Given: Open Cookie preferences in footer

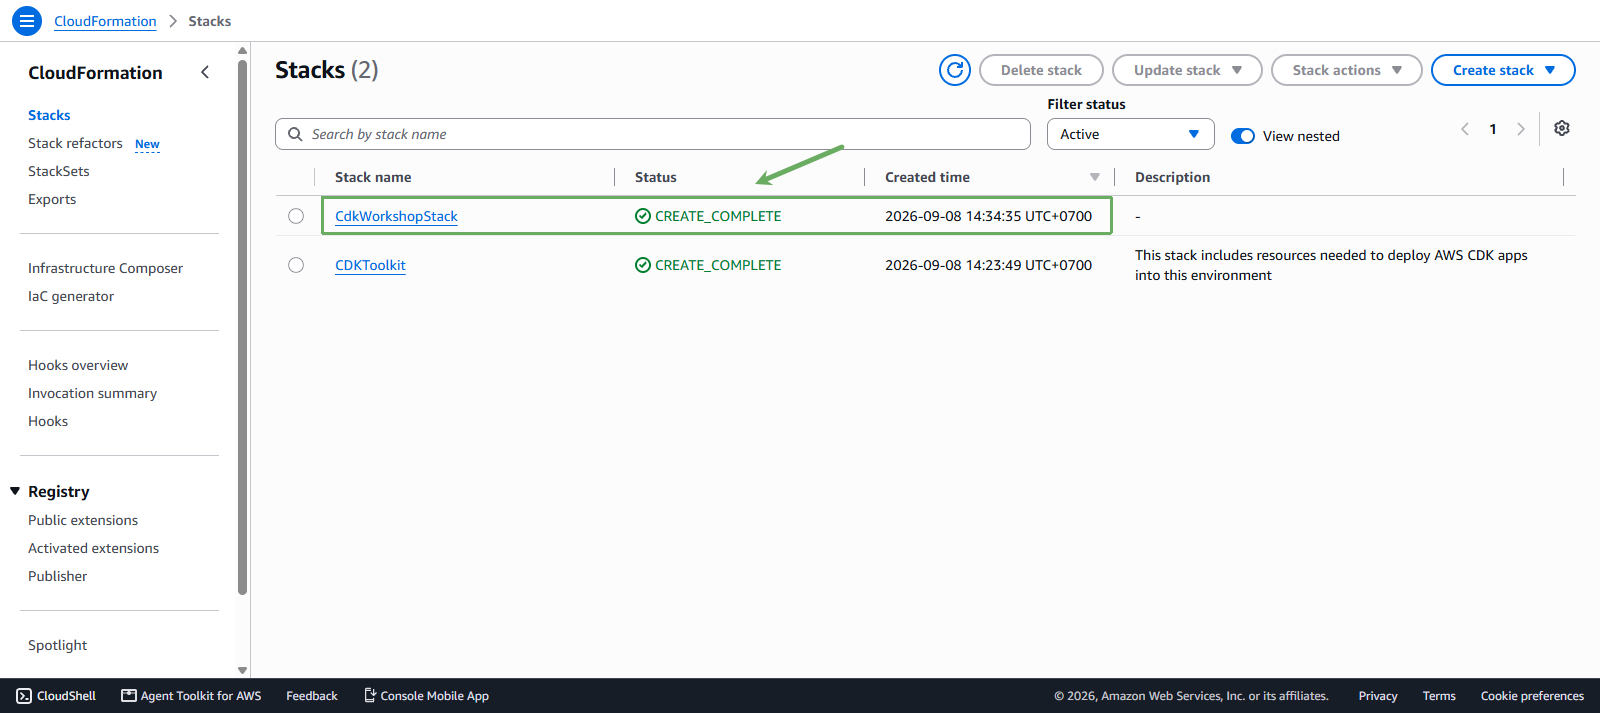Looking at the screenshot, I should pos(1532,696).
